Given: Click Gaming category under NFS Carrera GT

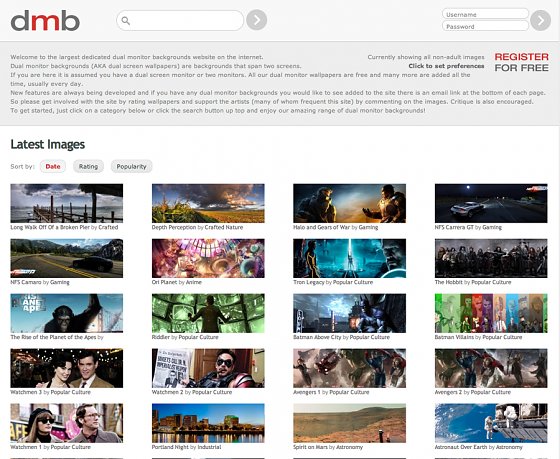Looking at the screenshot, I should pos(492,227).
